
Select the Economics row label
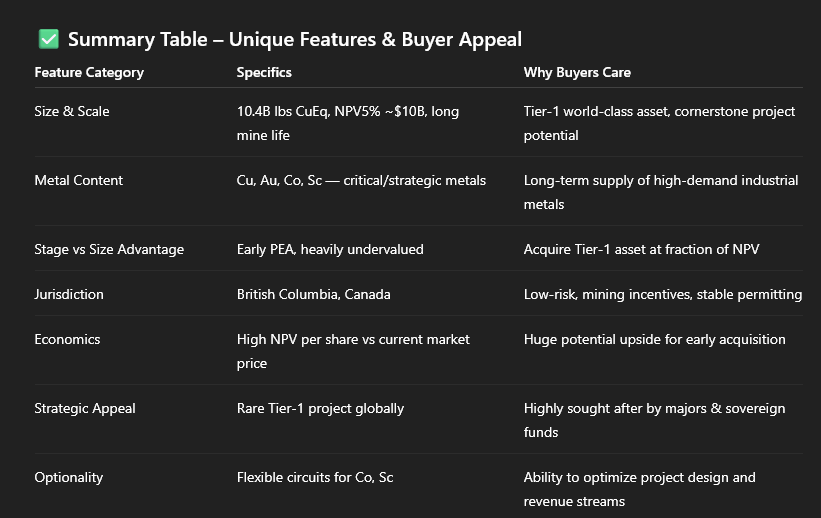pos(67,339)
